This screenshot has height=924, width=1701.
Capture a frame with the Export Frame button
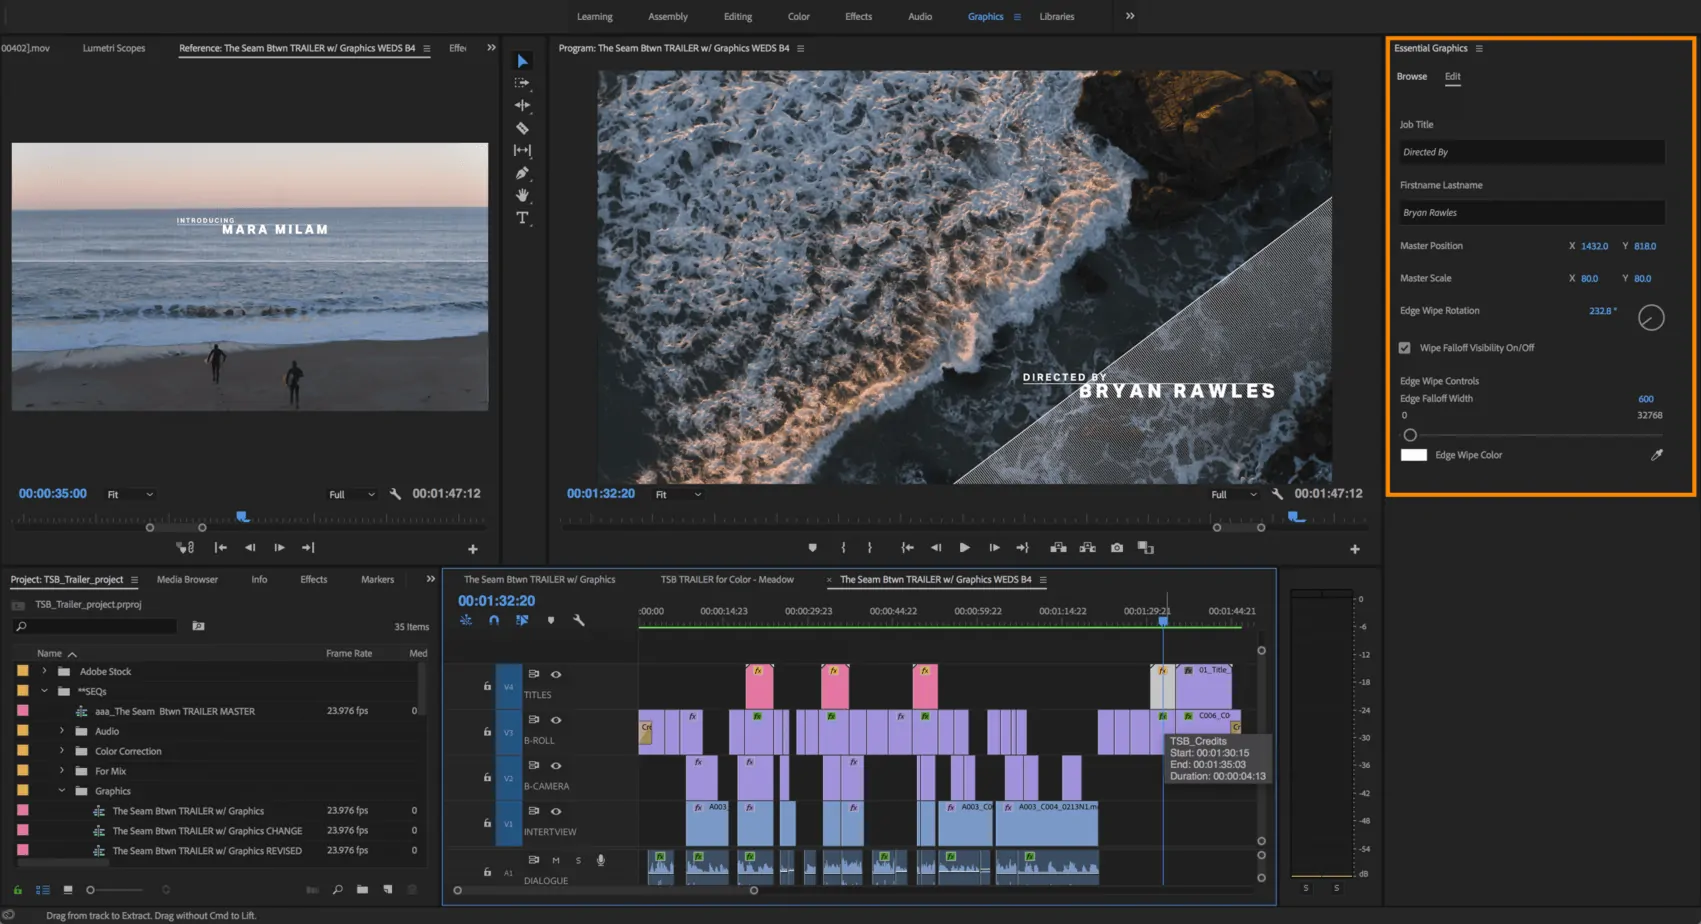[1117, 547]
